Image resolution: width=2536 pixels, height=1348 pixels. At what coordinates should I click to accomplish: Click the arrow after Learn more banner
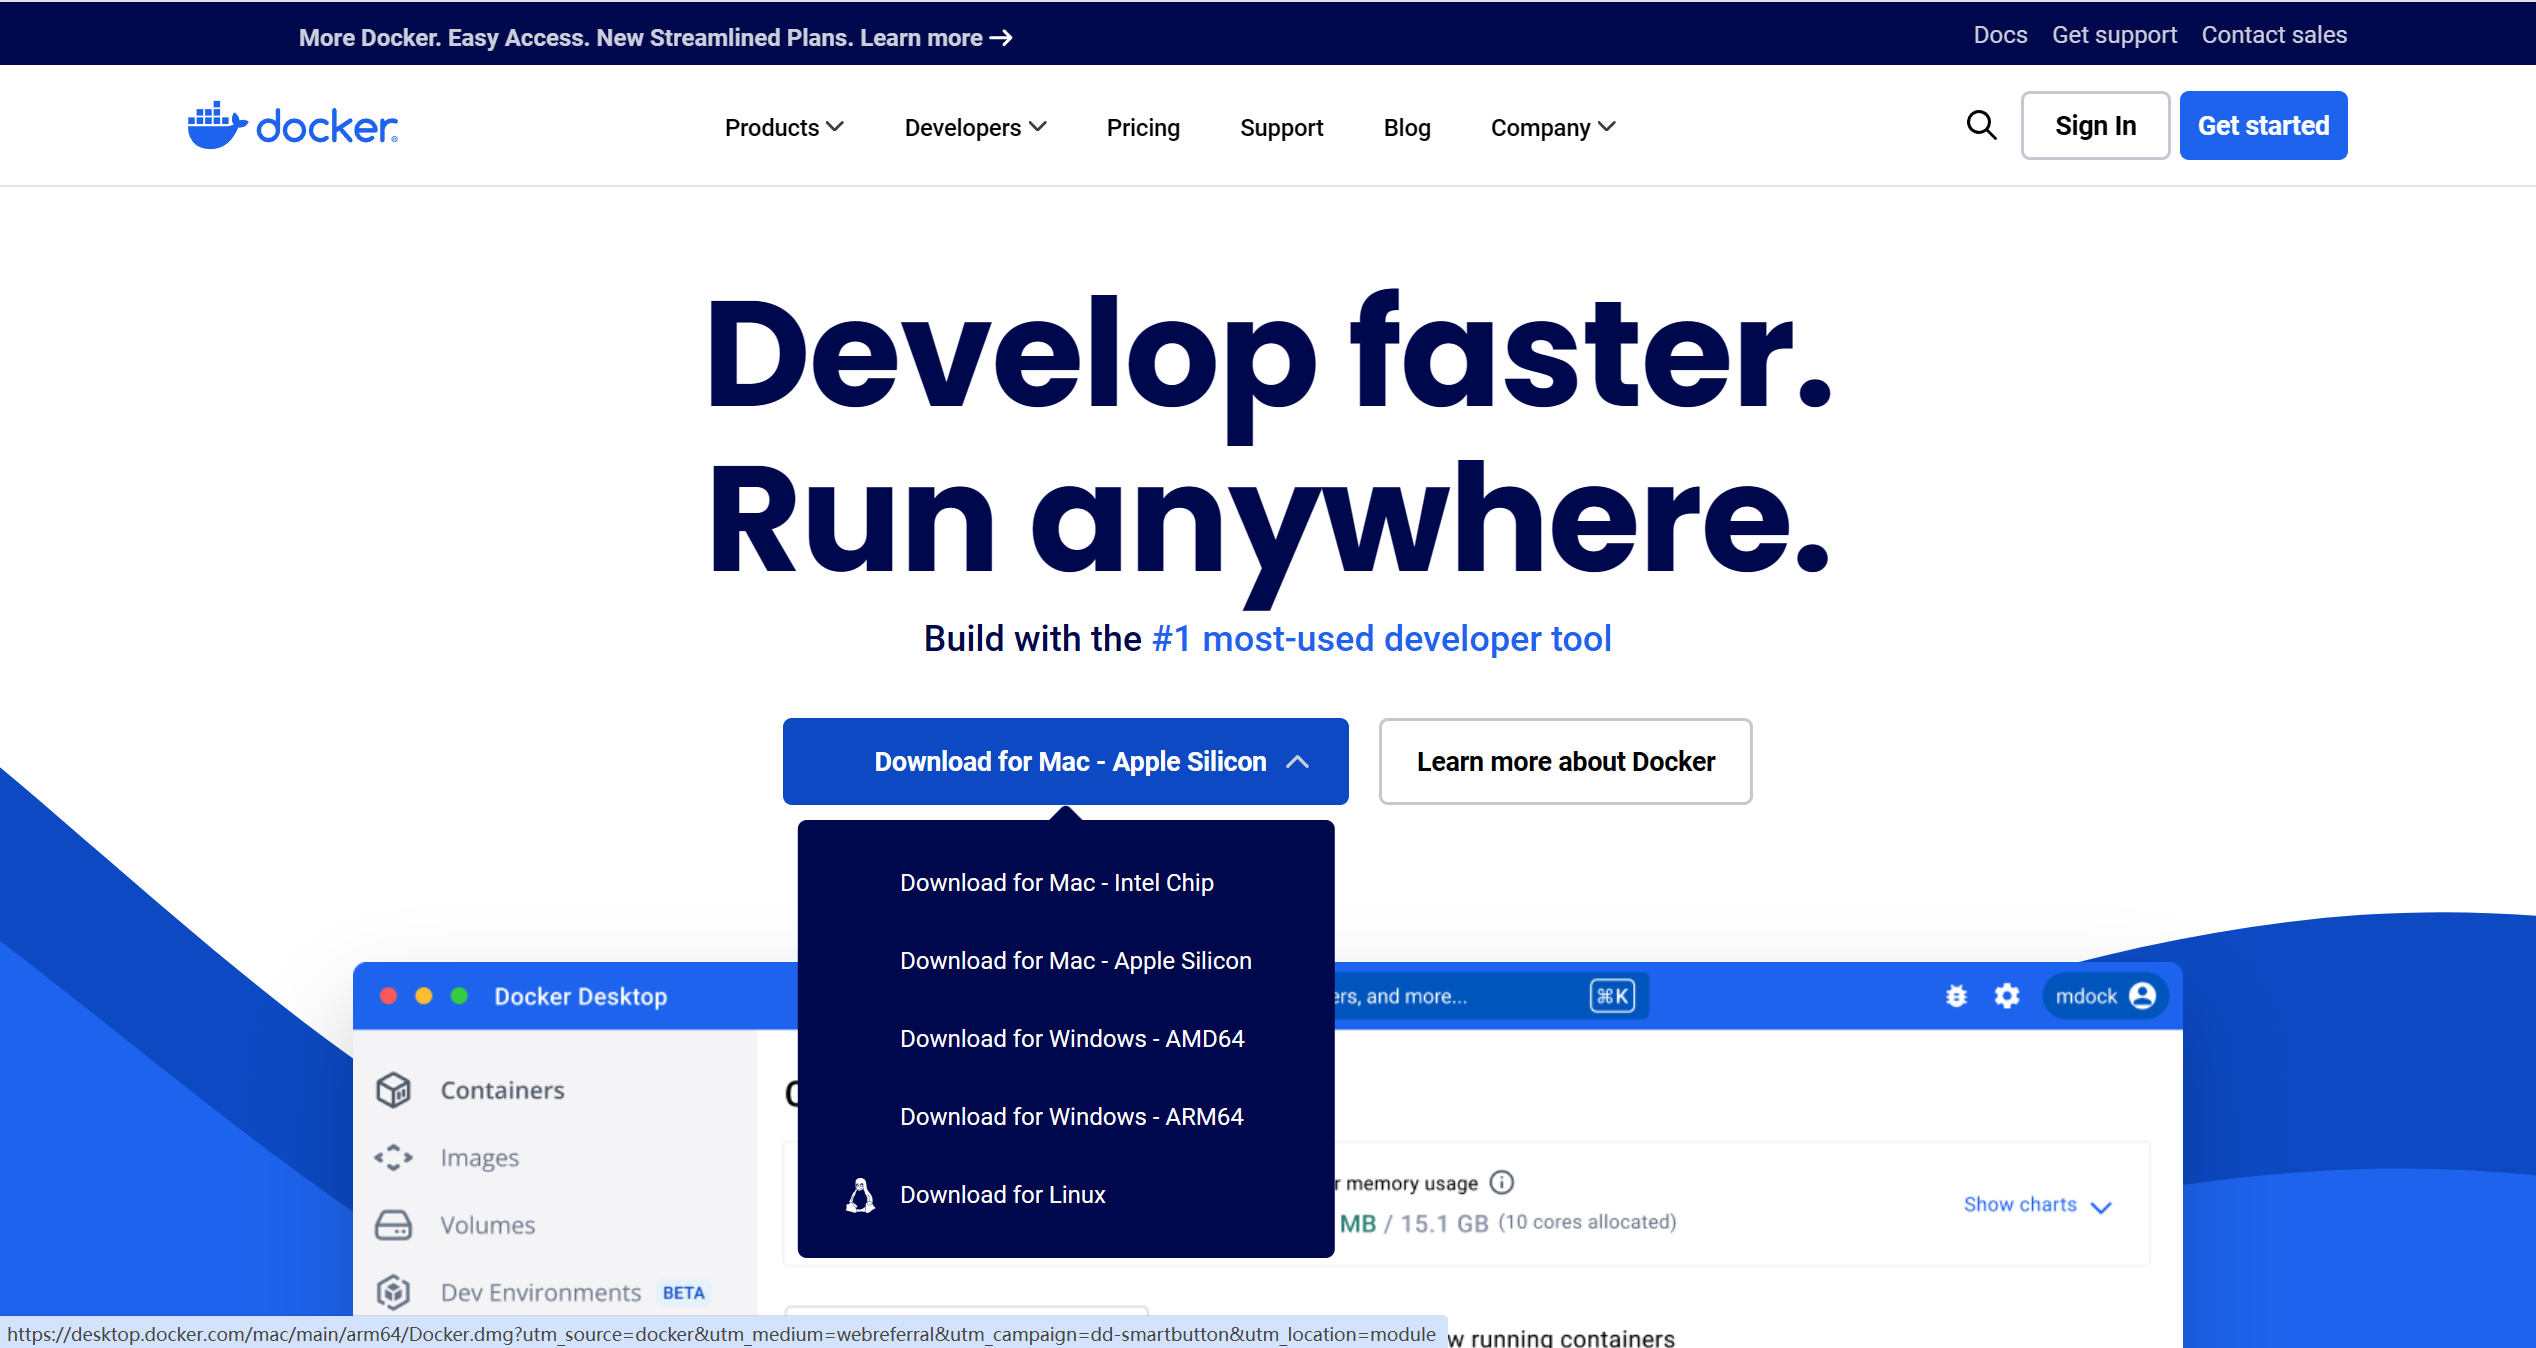[x=1001, y=38]
